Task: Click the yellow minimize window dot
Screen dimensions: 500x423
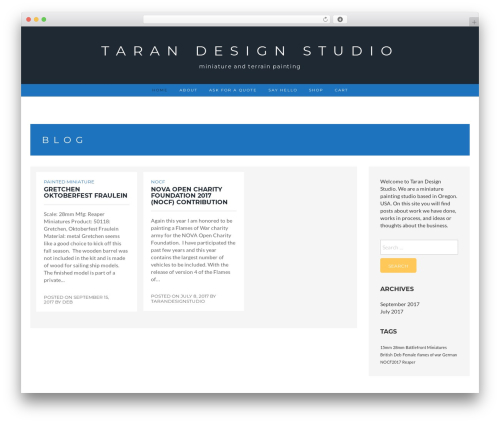Action: [36, 19]
